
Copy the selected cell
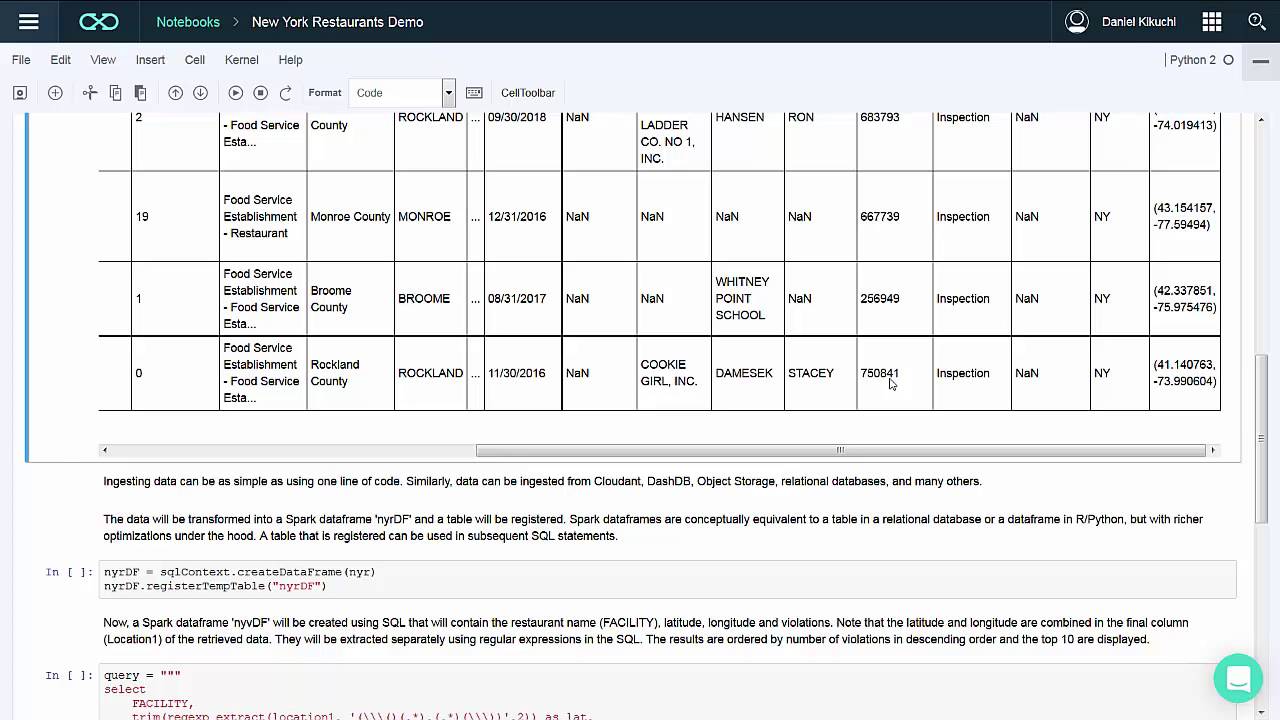[x=115, y=93]
